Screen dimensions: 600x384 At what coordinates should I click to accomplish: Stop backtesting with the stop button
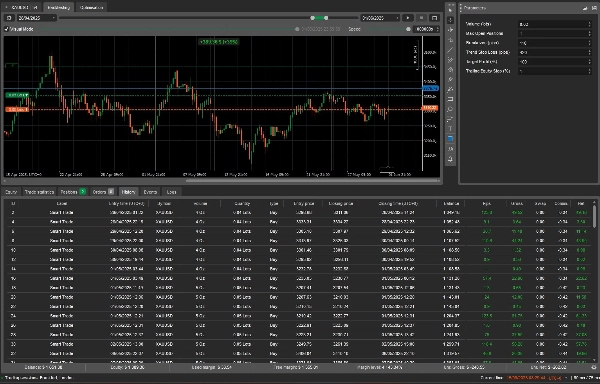[421, 18]
